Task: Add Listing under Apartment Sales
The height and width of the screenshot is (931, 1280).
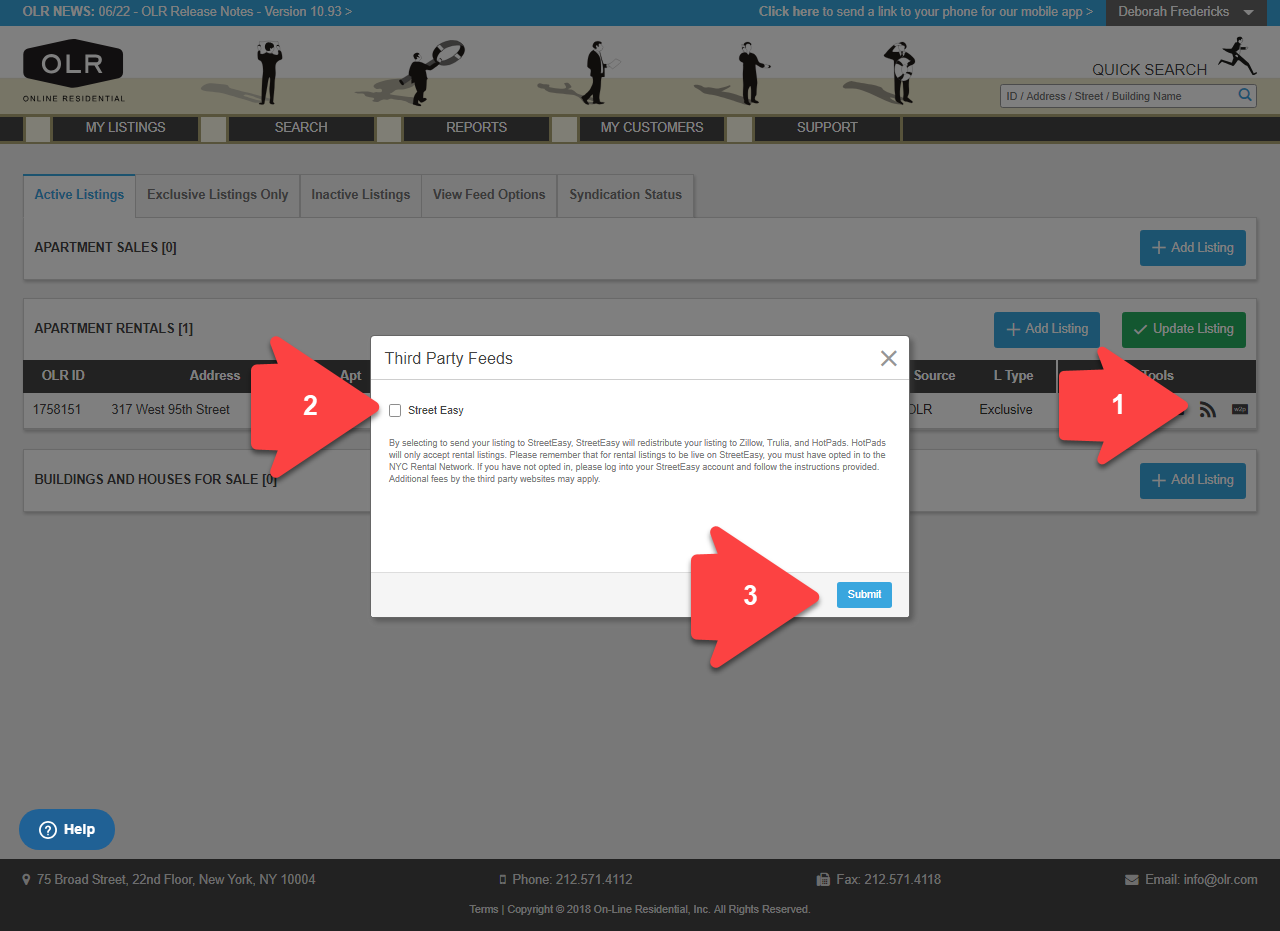Action: click(x=1193, y=247)
